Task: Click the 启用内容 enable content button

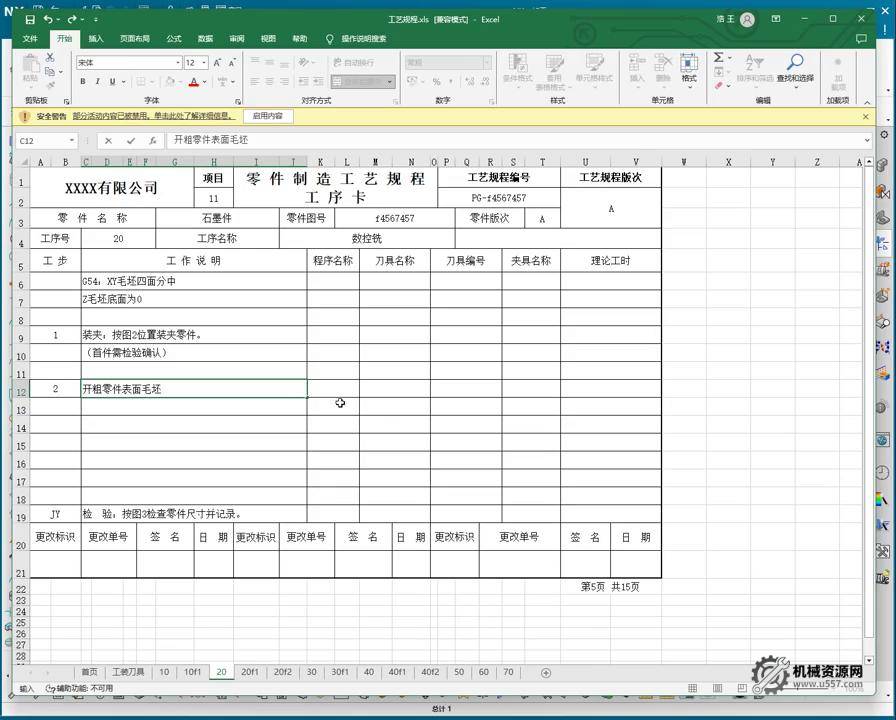Action: coord(267,116)
